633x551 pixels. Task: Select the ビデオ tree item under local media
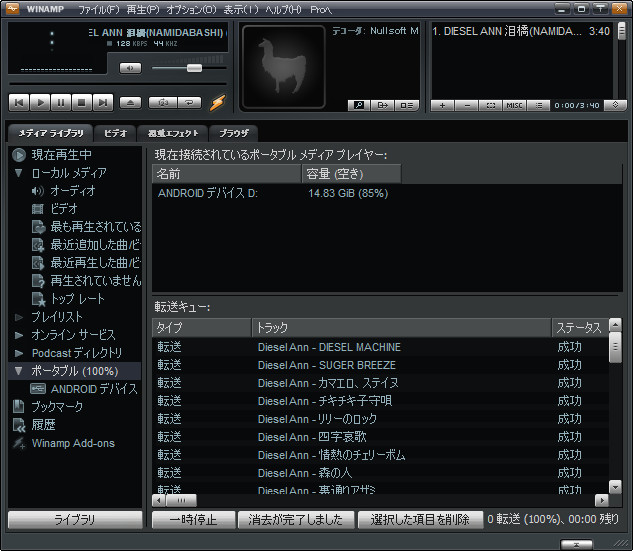coord(64,209)
